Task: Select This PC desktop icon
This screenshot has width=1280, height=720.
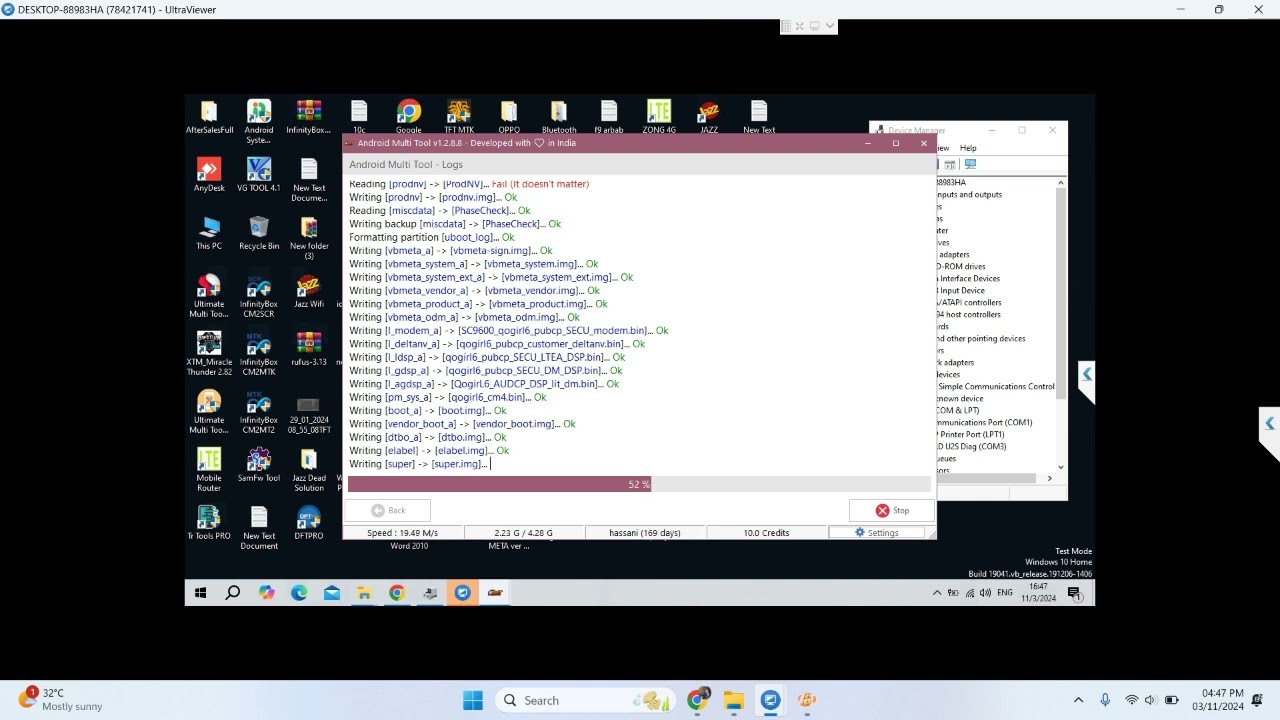Action: coord(209,234)
